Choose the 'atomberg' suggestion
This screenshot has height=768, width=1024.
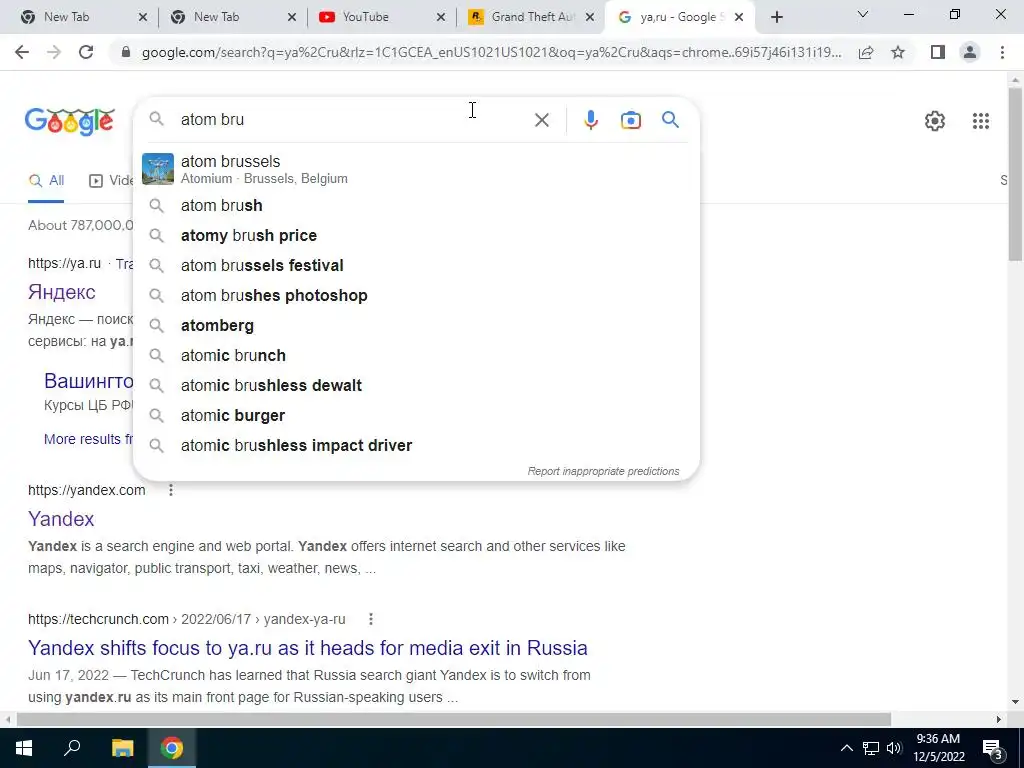(416, 326)
